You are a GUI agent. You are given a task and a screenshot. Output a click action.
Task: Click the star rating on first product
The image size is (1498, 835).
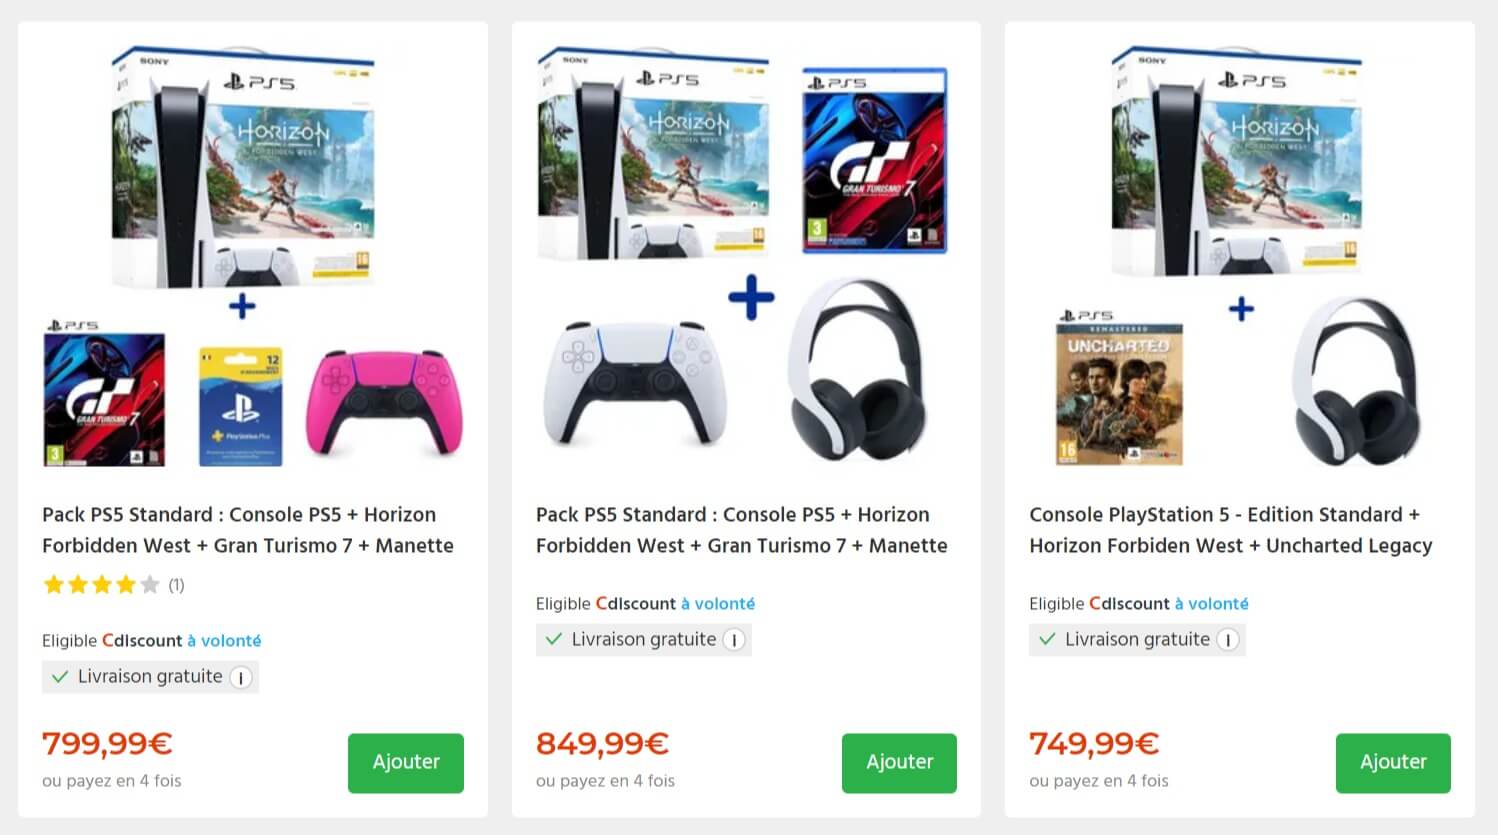coord(101,585)
